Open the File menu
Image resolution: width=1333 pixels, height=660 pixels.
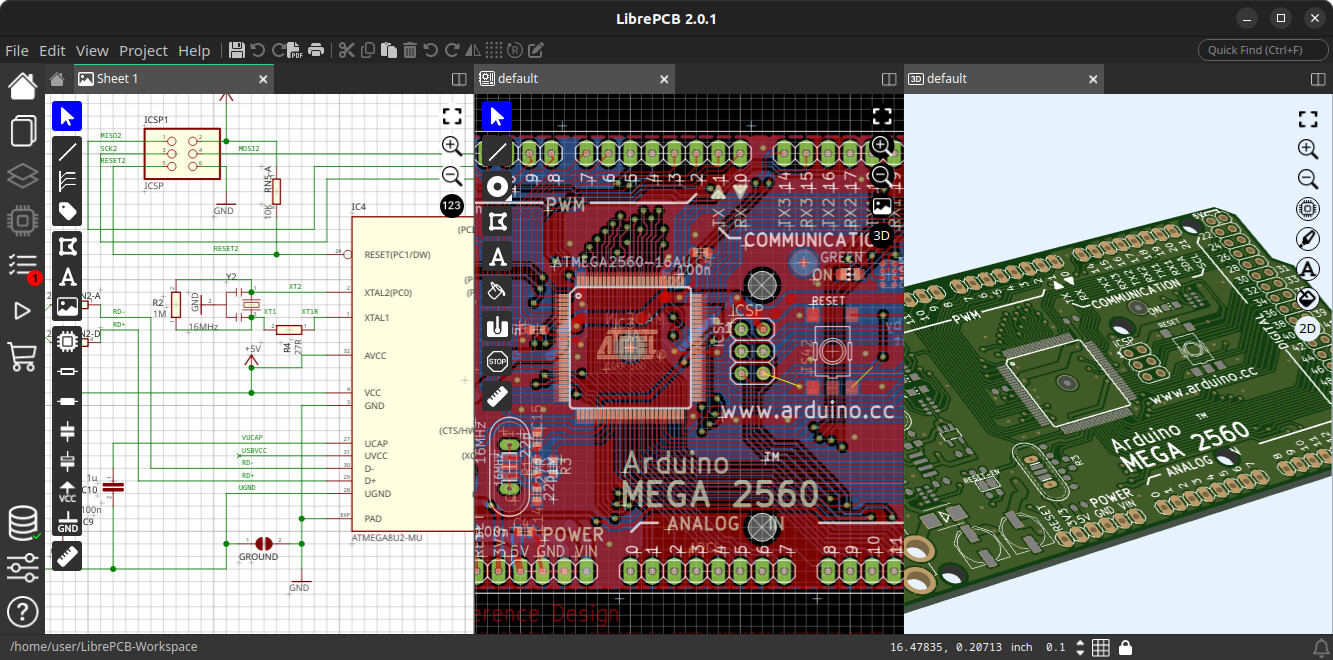tap(17, 51)
